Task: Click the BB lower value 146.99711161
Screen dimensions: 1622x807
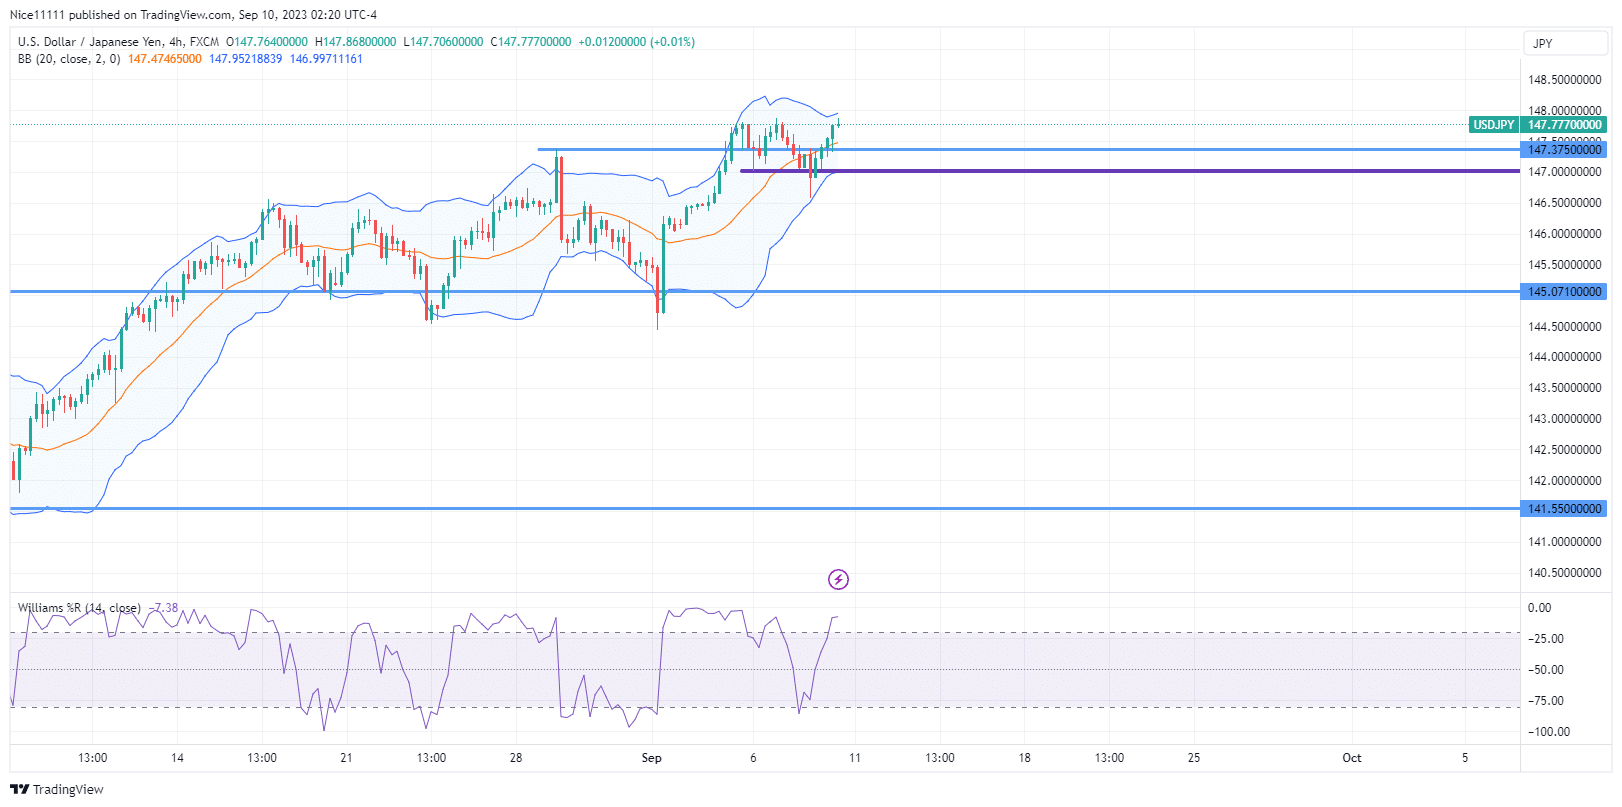Action: [x=326, y=59]
